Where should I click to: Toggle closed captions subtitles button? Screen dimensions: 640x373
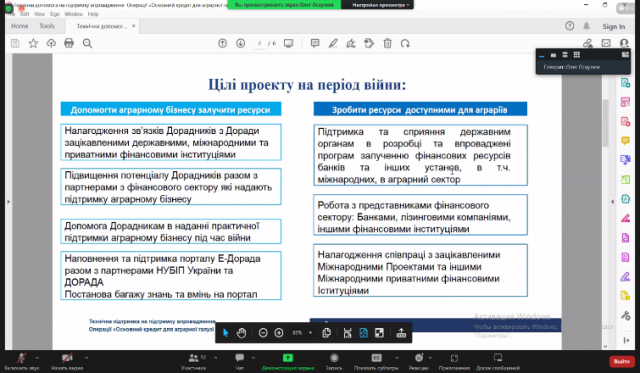click(376, 358)
